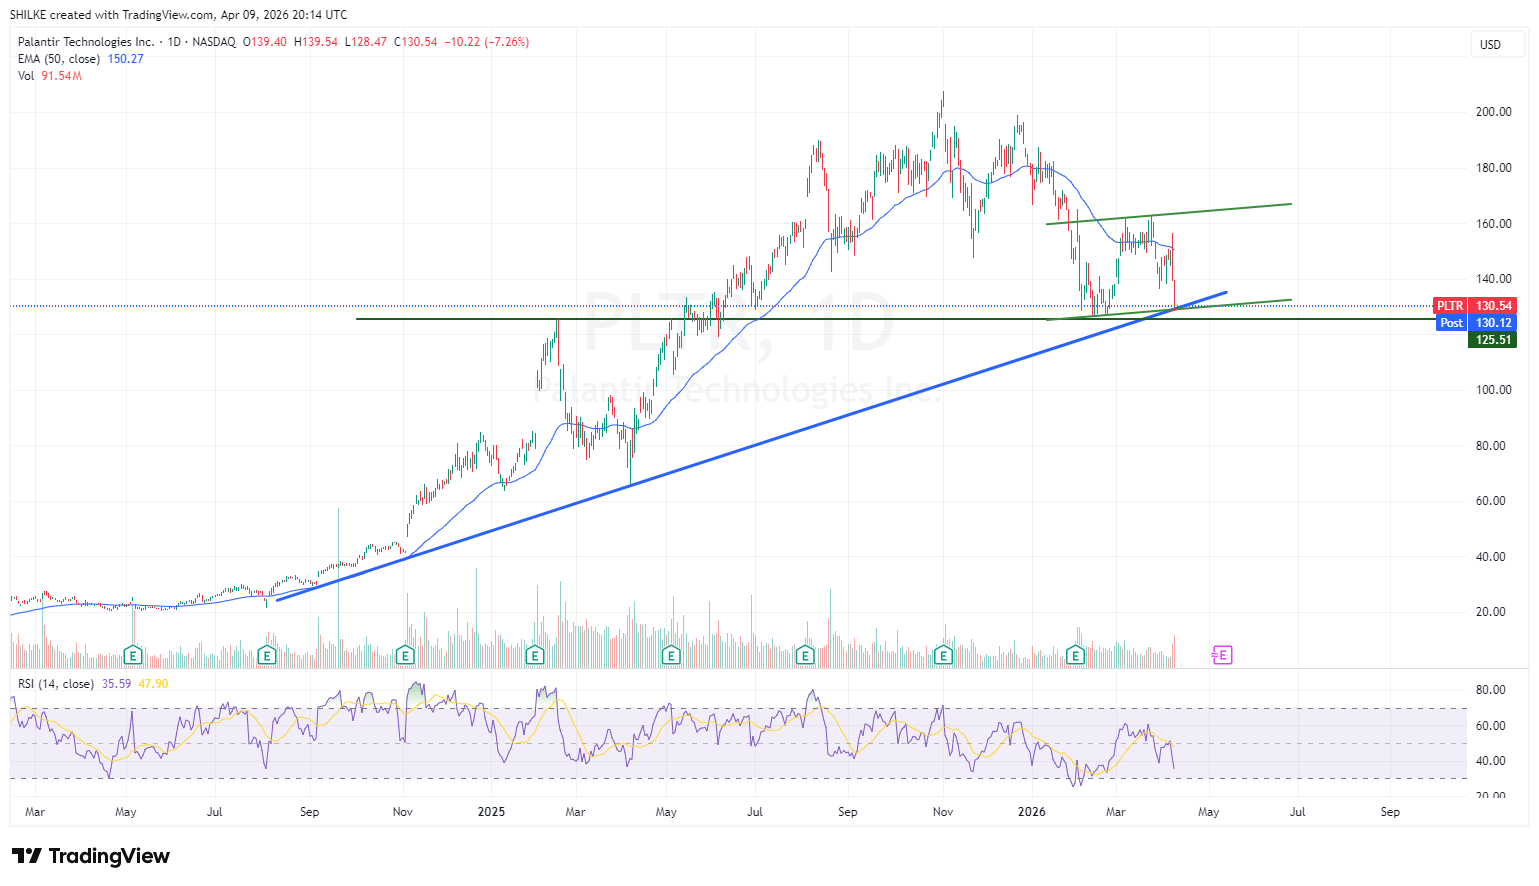1539x886 pixels.
Task: Click the earnings marker at February 2025
Action: [x=535, y=656]
